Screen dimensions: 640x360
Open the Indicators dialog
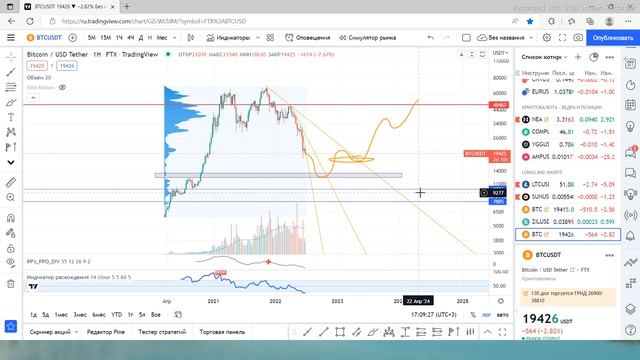229,38
